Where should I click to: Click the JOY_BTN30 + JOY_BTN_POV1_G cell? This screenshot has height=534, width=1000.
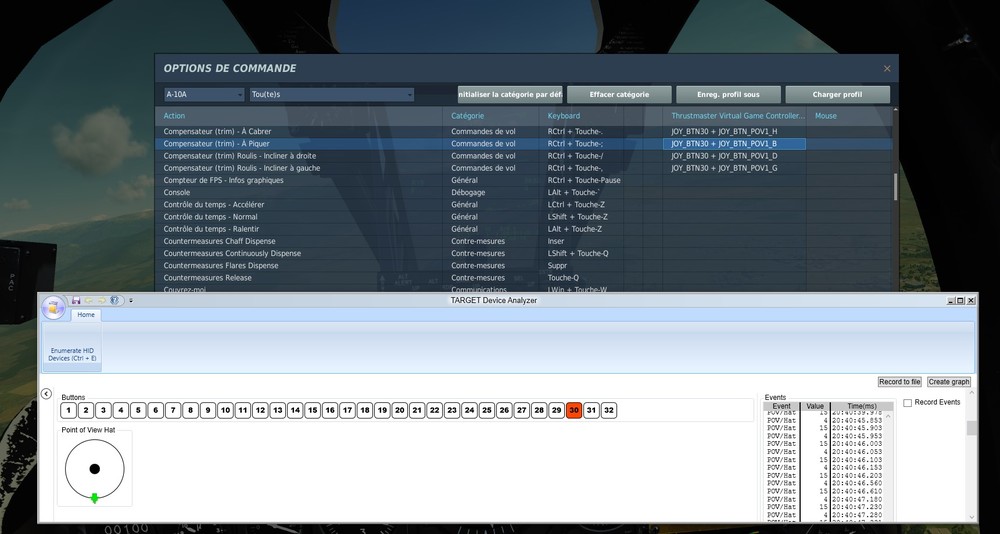tap(734, 168)
